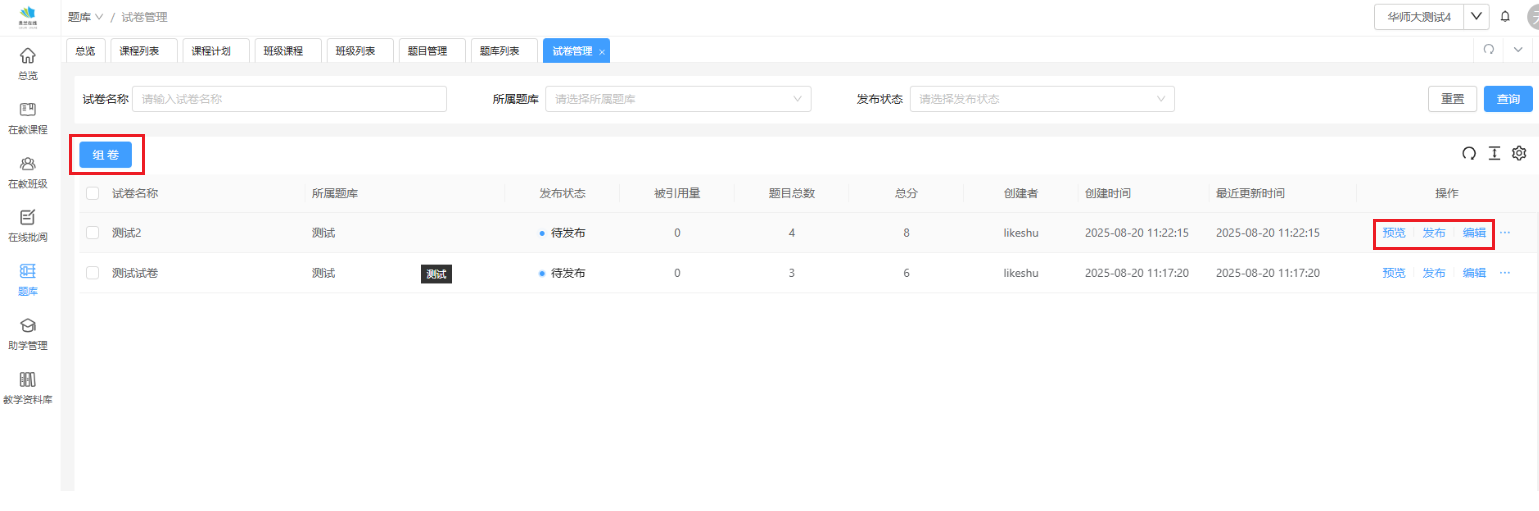1539x511 pixels.
Task: Focus the 试卷名称 search input field
Action: tap(289, 99)
